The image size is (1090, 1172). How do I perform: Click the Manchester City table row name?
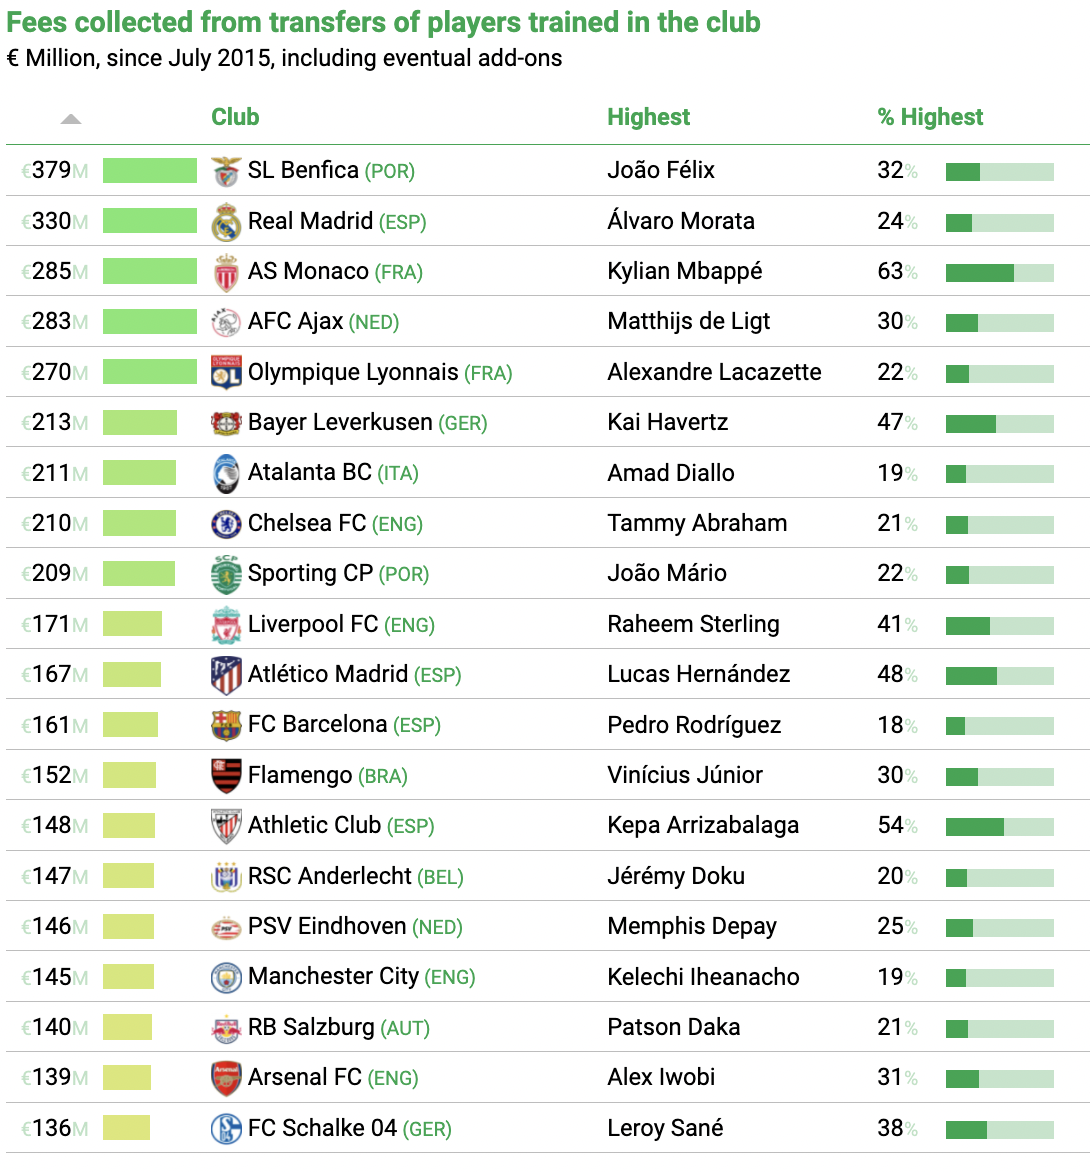(333, 977)
